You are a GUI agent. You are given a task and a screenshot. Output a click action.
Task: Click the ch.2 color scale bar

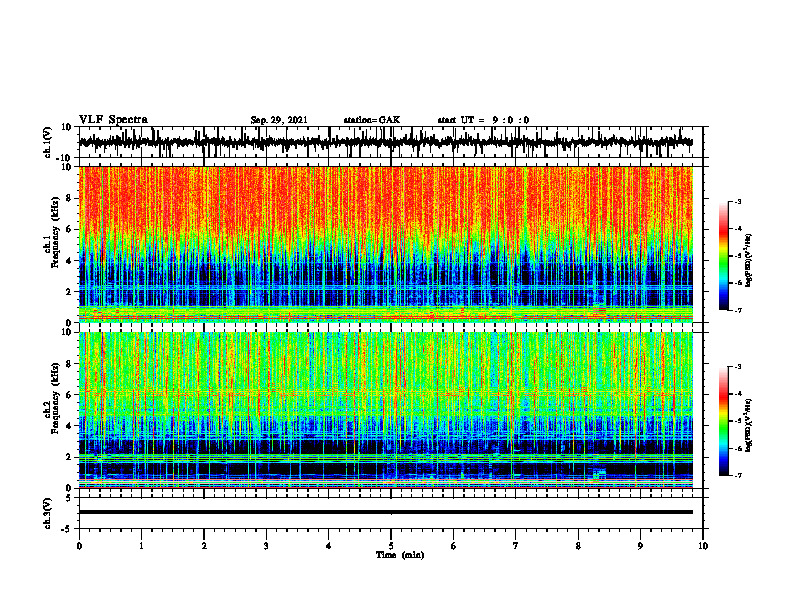pos(724,421)
